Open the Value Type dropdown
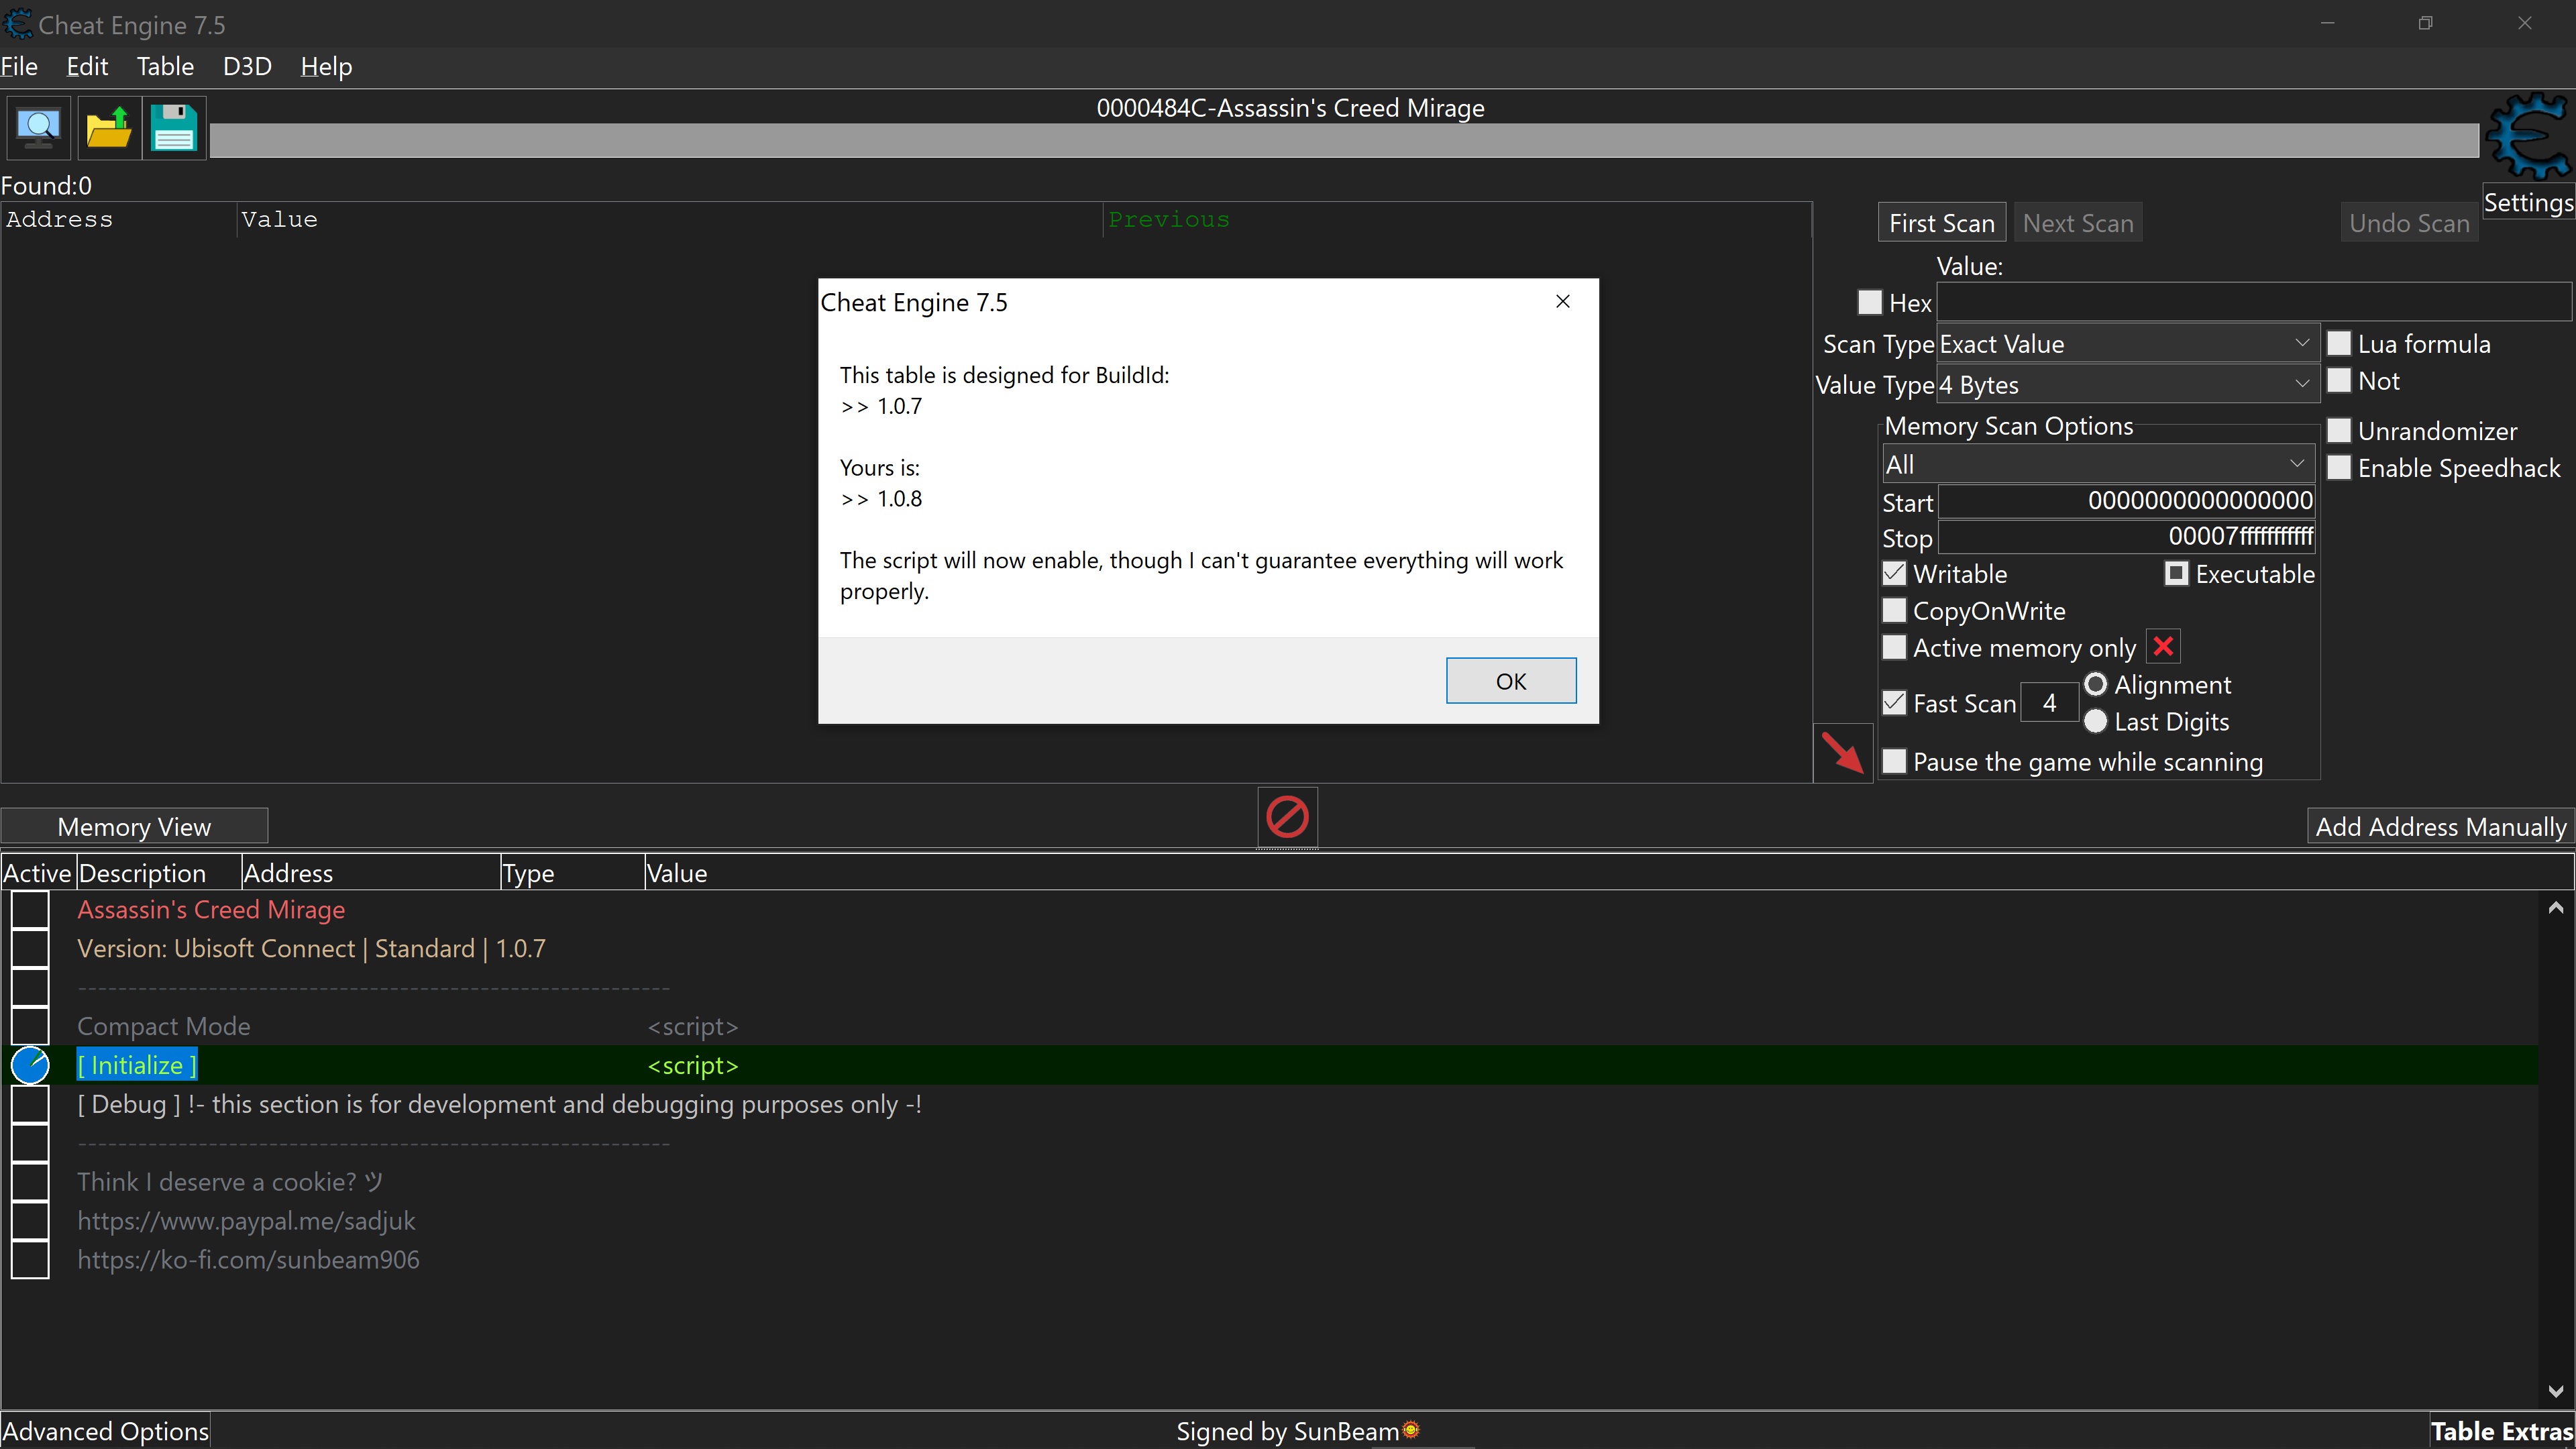Viewport: 2576px width, 1449px height. pyautogui.click(x=2126, y=385)
